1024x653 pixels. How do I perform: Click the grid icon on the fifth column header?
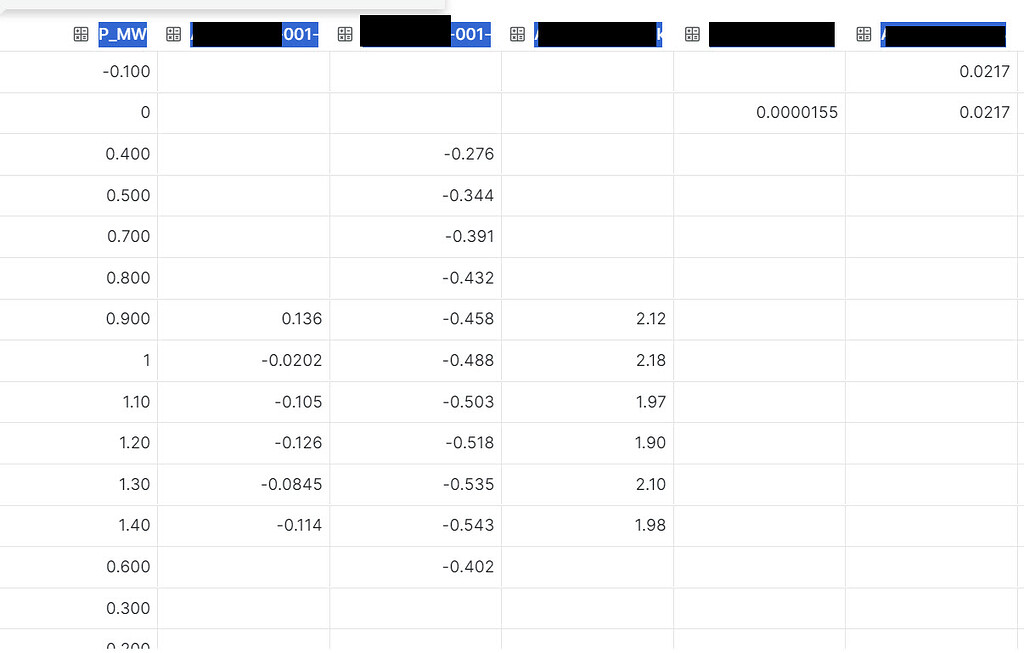click(692, 33)
